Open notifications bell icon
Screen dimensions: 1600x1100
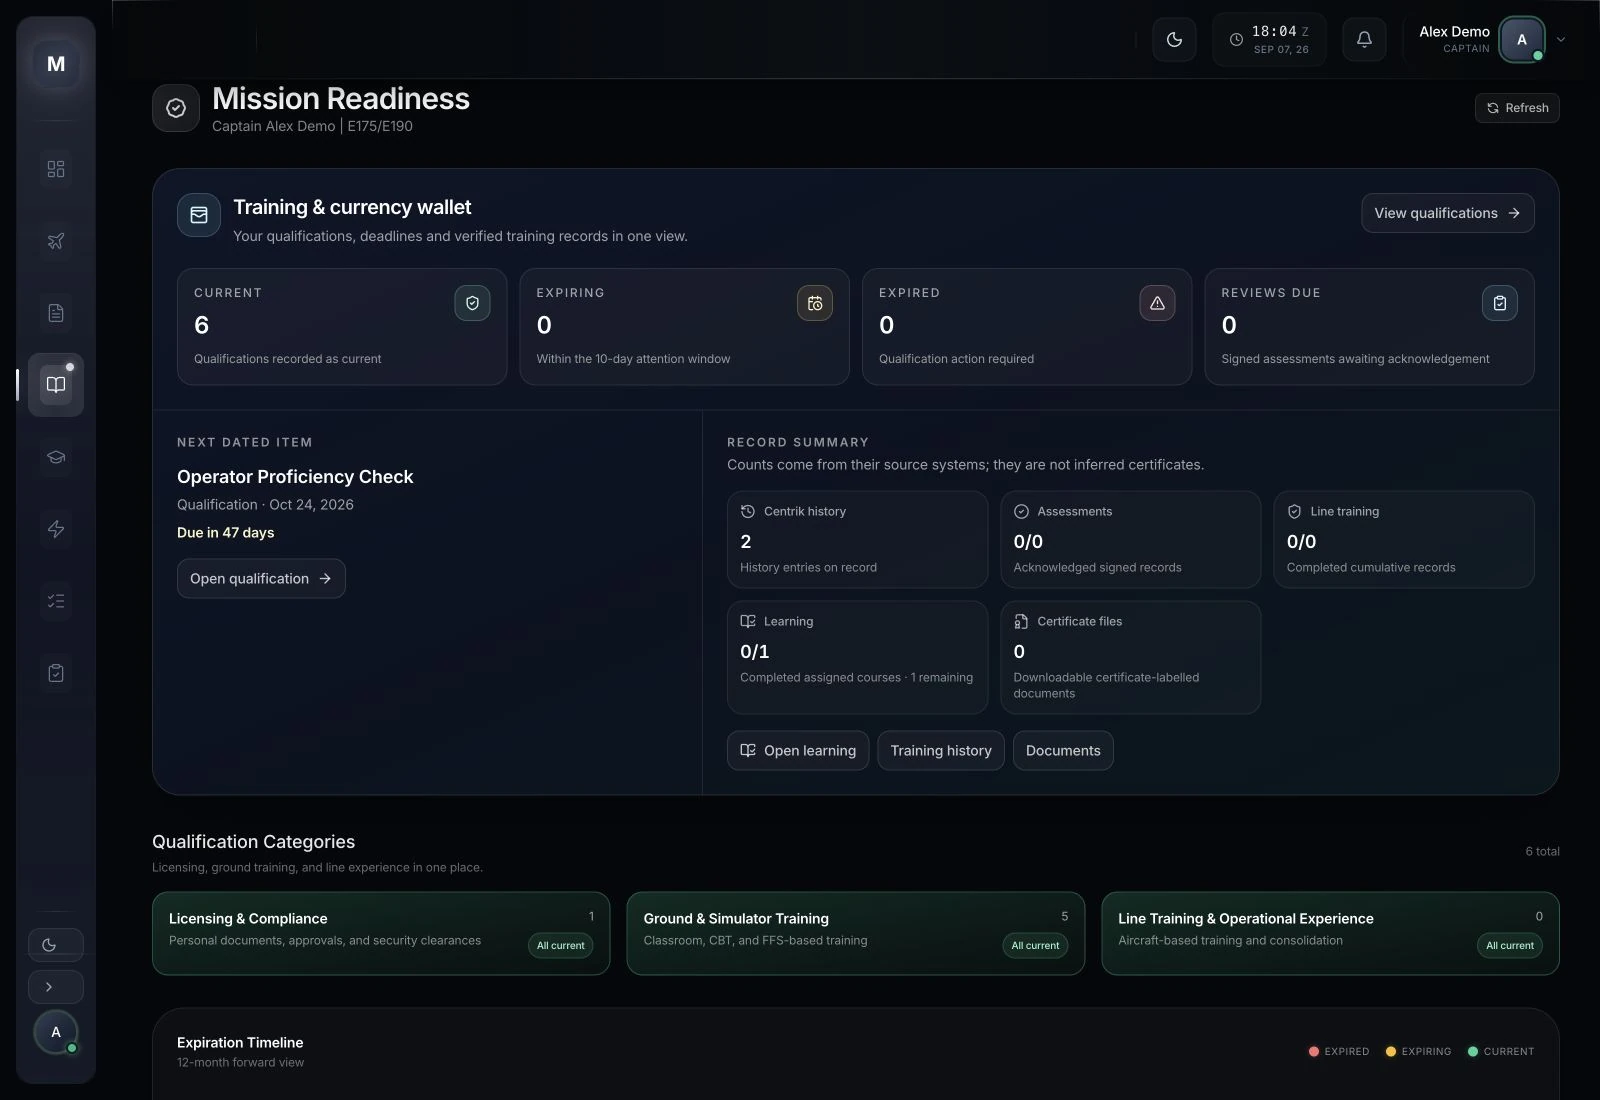click(x=1364, y=40)
